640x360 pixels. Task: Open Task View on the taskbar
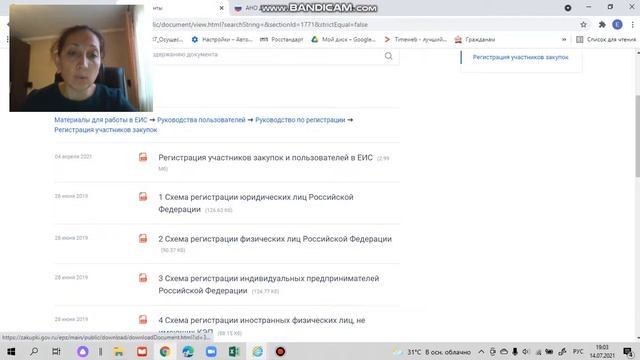pos(56,351)
